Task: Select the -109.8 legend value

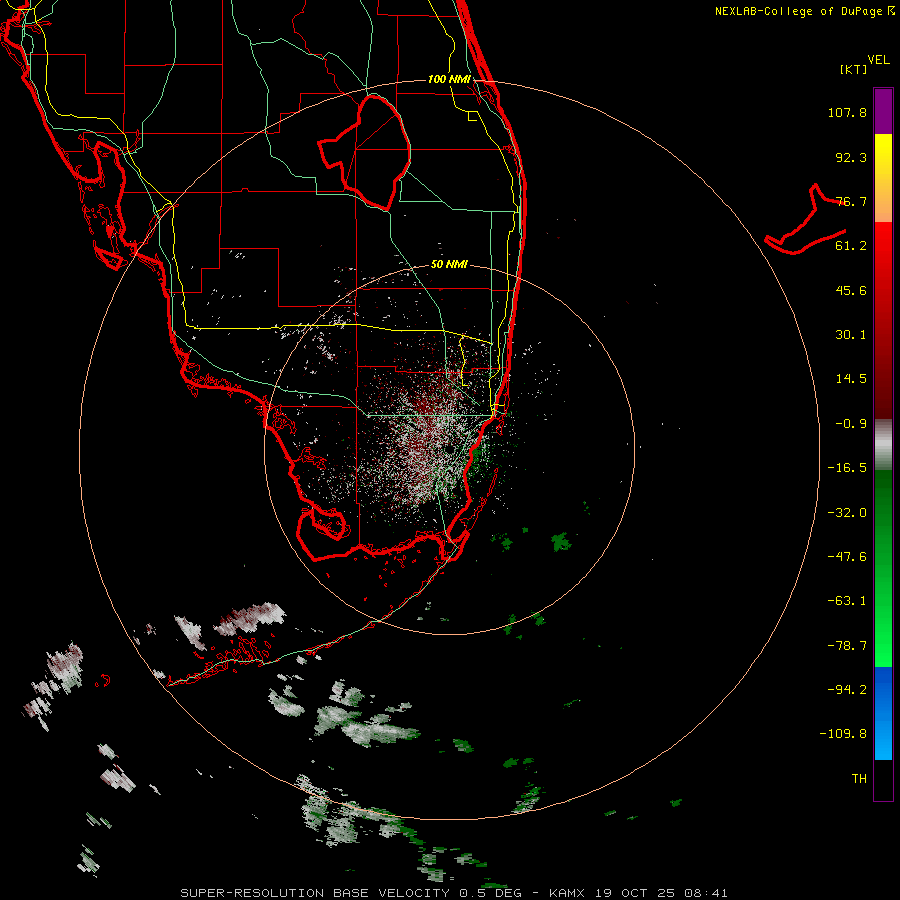Action: (x=844, y=734)
